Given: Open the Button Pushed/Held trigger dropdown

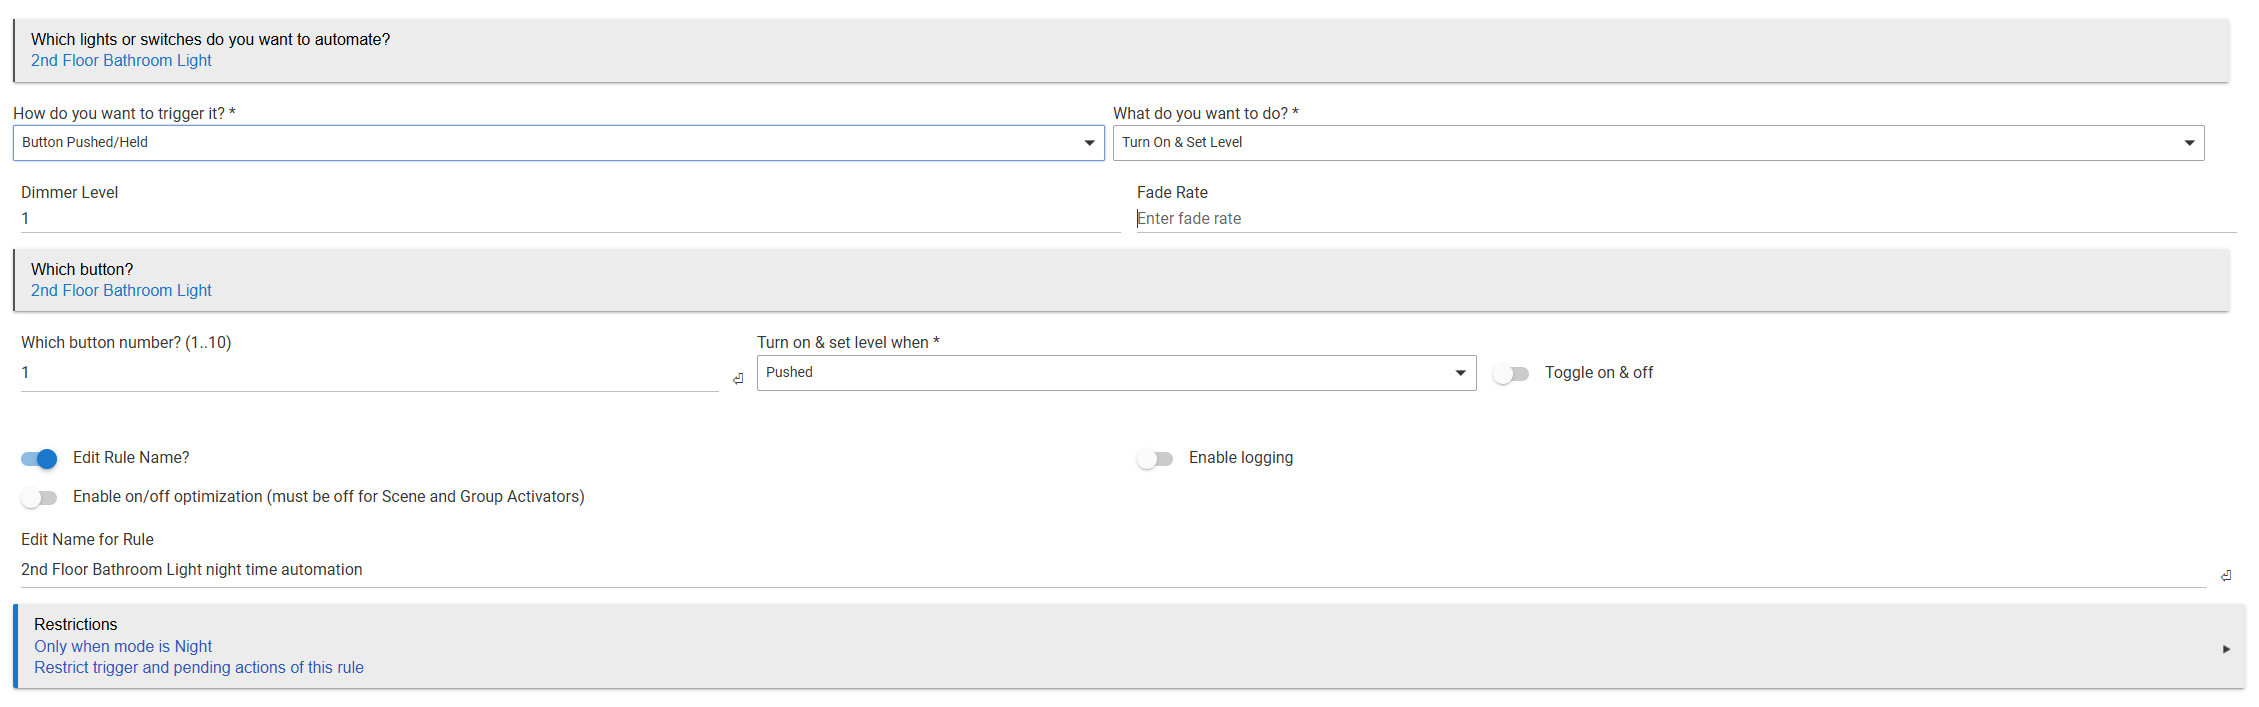Looking at the screenshot, I should [x=558, y=143].
